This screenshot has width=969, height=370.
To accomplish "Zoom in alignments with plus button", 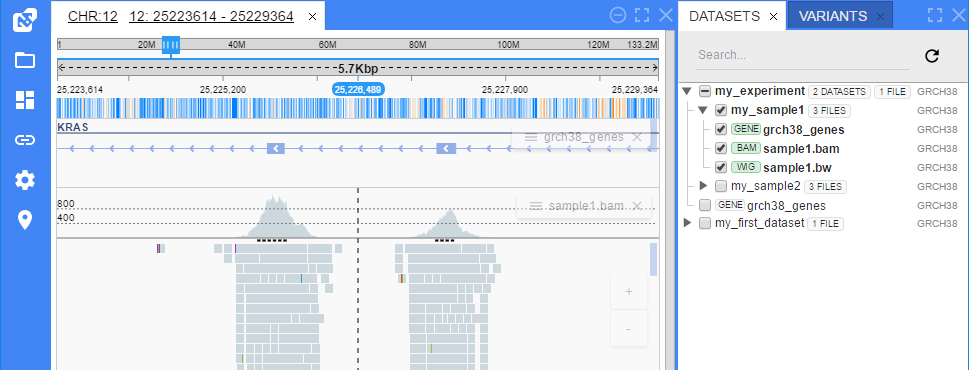I will (x=628, y=292).
